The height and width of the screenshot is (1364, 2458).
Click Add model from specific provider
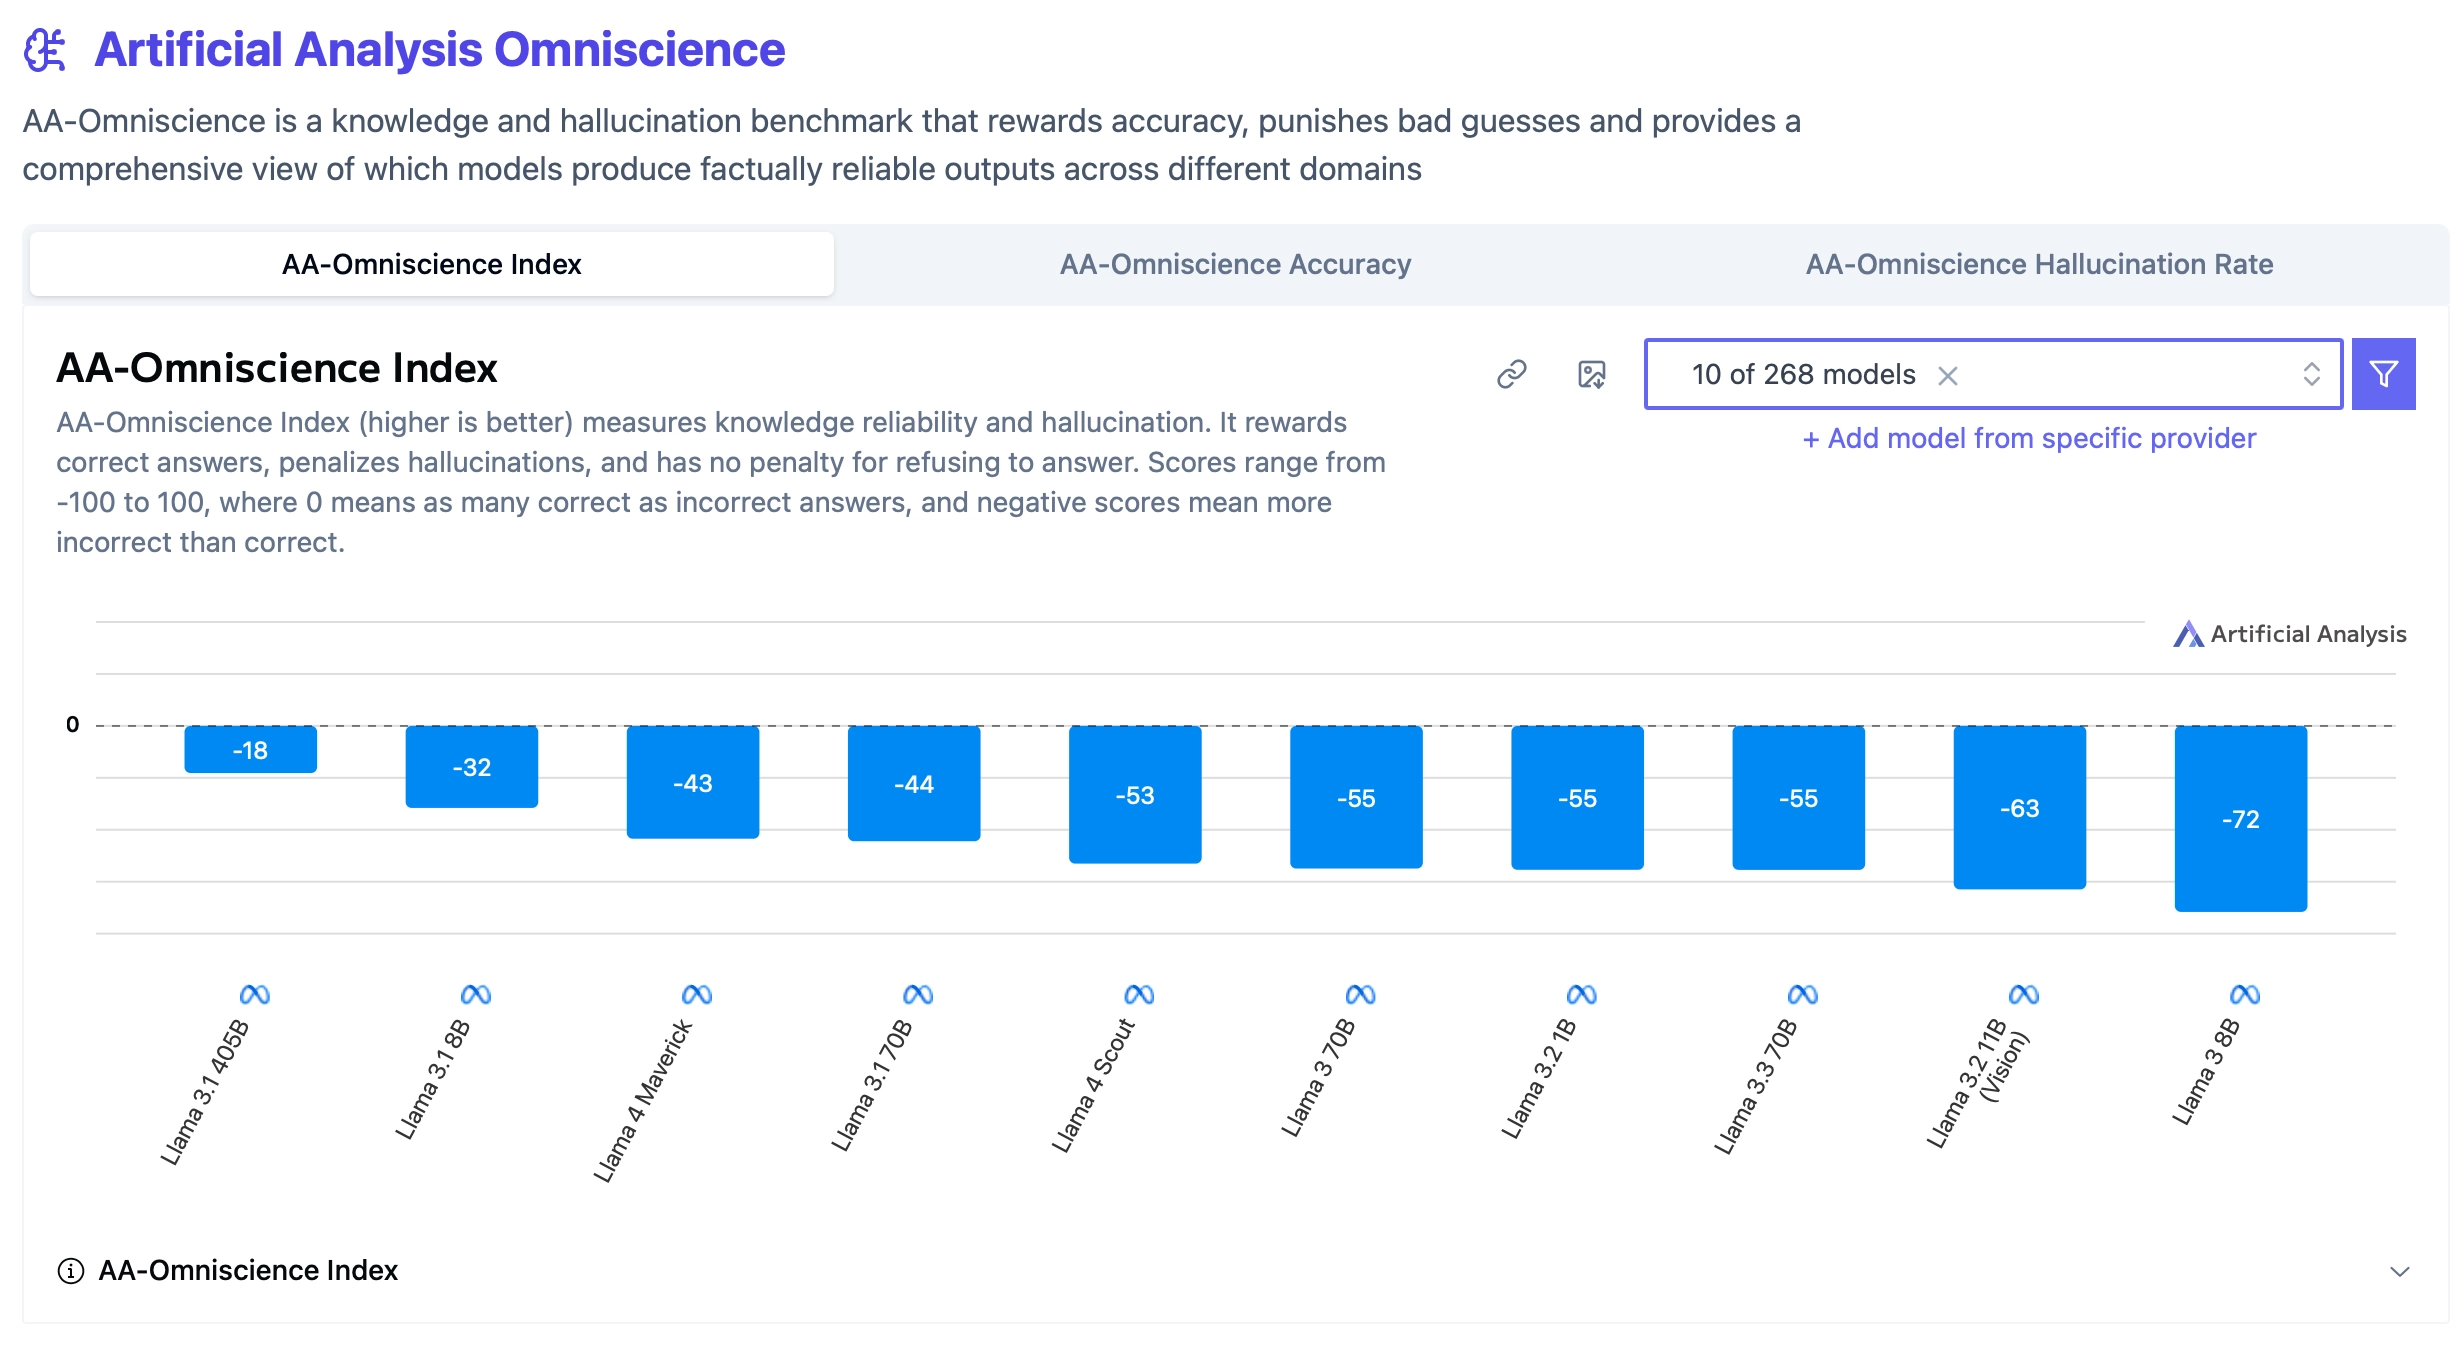[x=2029, y=438]
